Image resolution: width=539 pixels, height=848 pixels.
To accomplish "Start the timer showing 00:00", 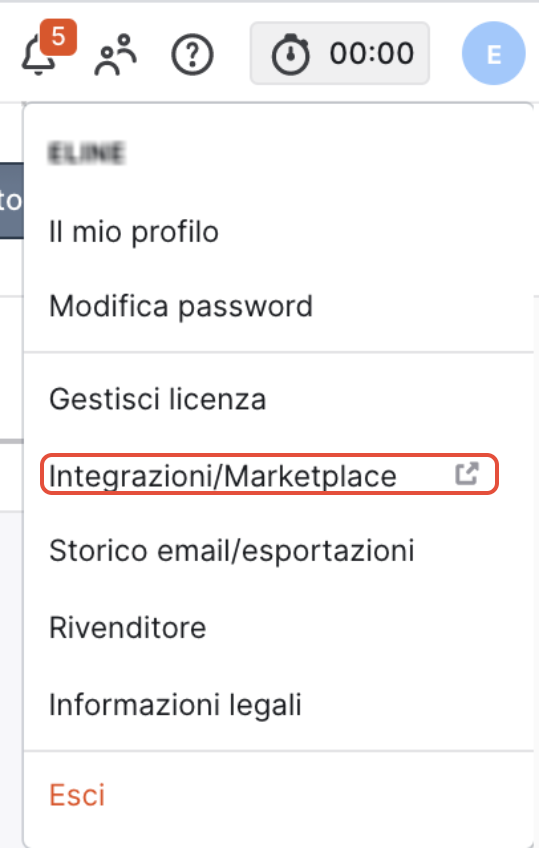I will point(340,54).
